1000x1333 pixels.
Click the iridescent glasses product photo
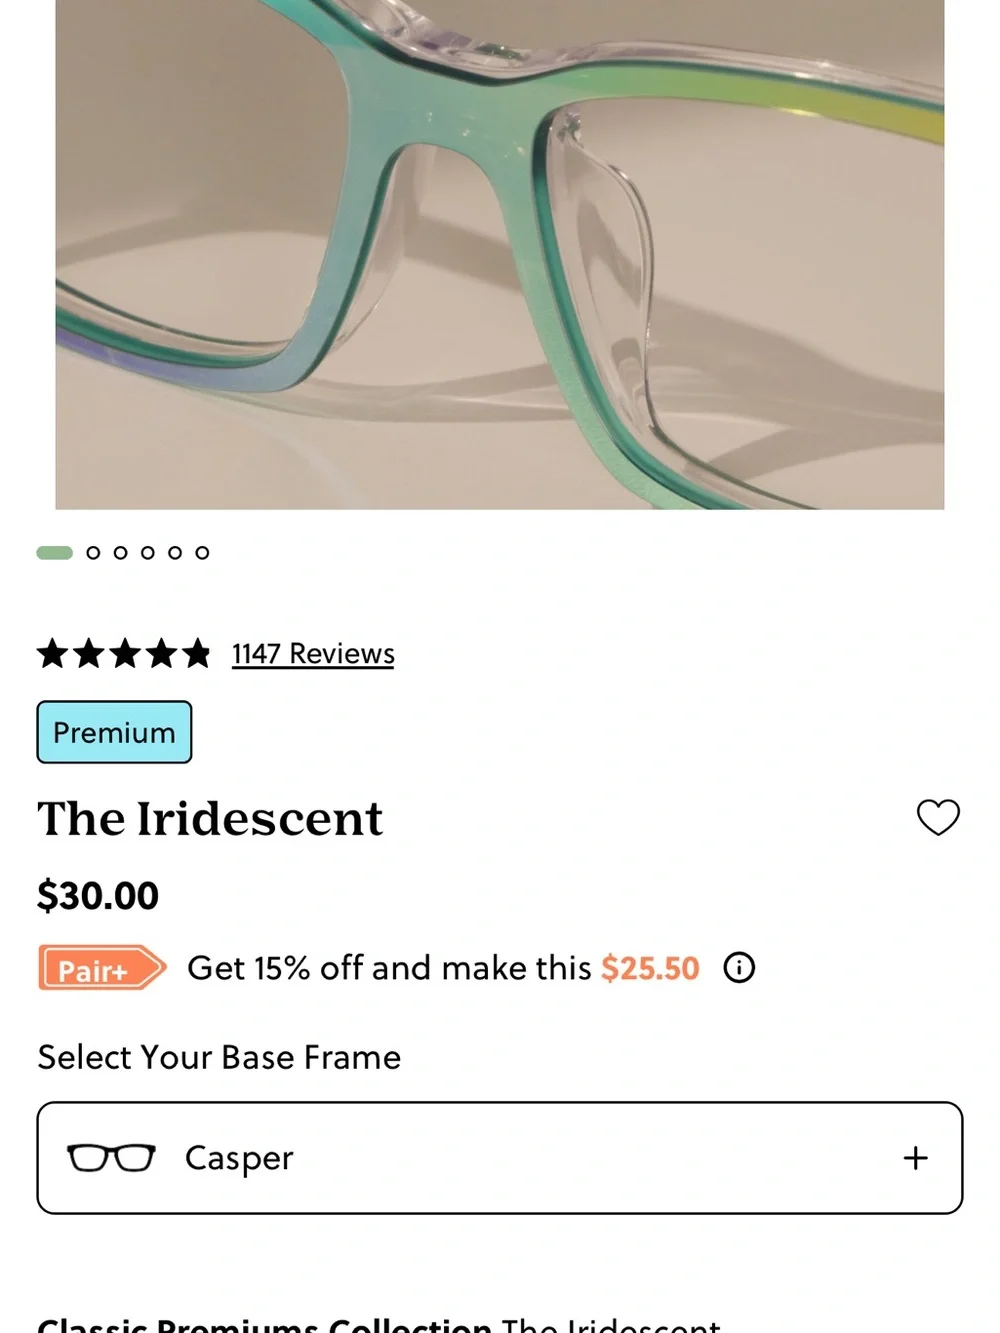tap(500, 254)
